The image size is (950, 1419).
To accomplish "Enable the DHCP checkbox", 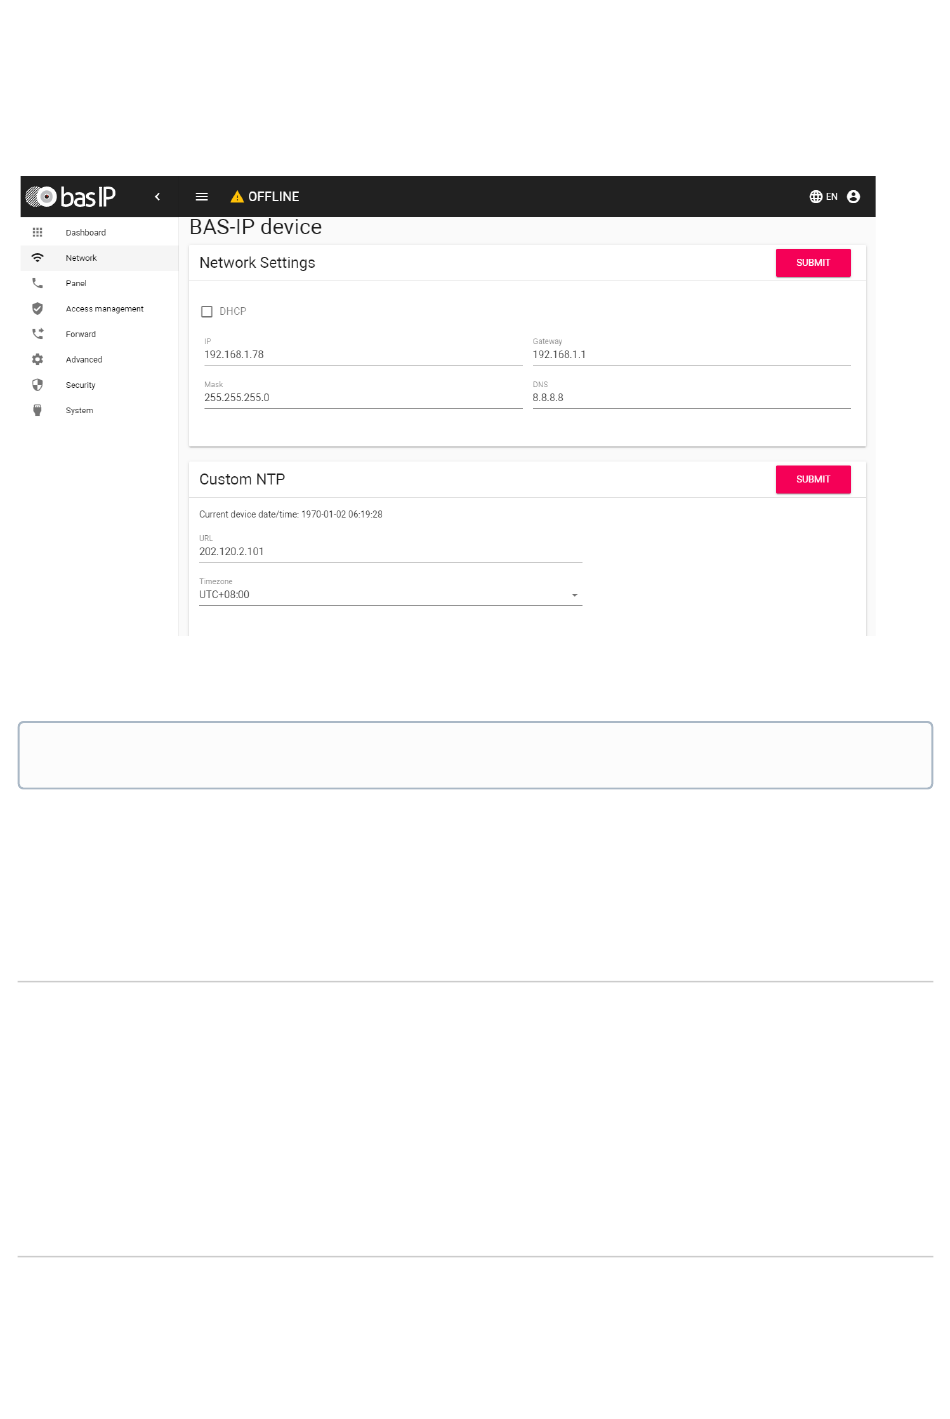I will coord(207,312).
